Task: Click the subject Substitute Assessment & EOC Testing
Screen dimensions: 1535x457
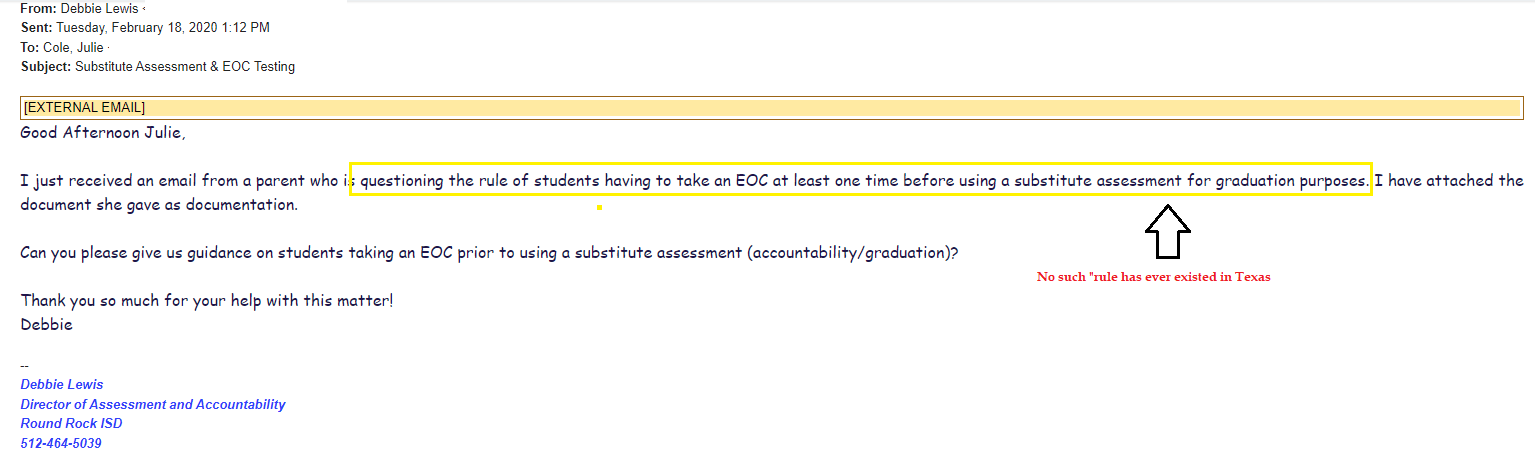Action: point(185,67)
